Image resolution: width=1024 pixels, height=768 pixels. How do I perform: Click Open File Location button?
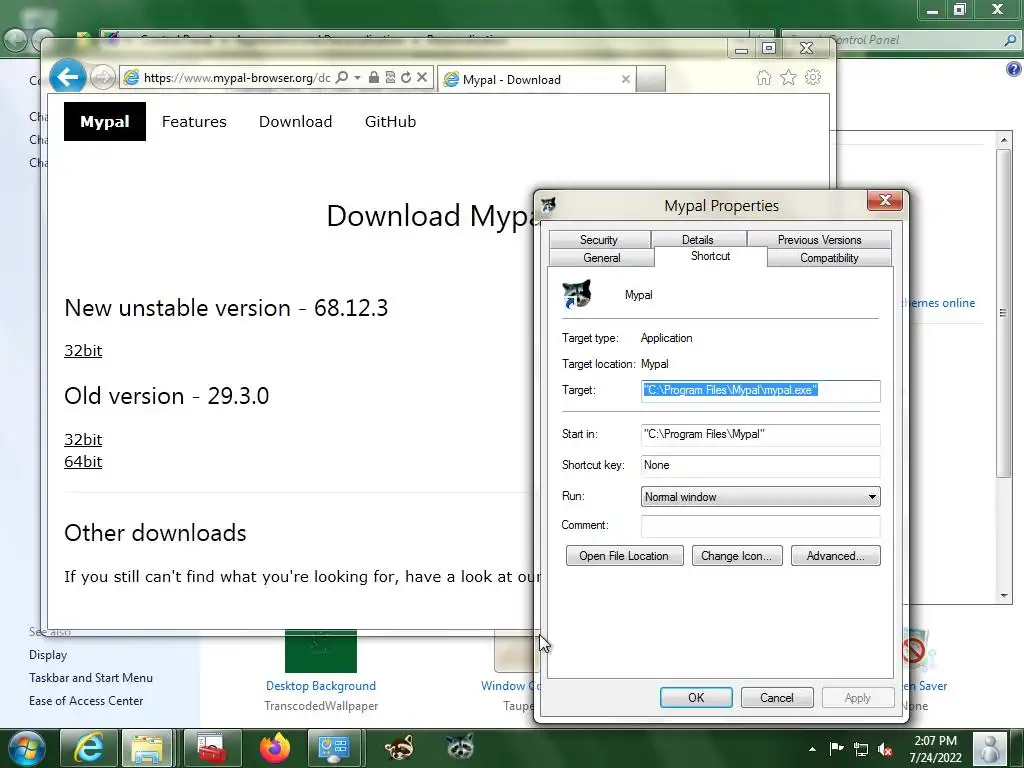[x=624, y=556]
